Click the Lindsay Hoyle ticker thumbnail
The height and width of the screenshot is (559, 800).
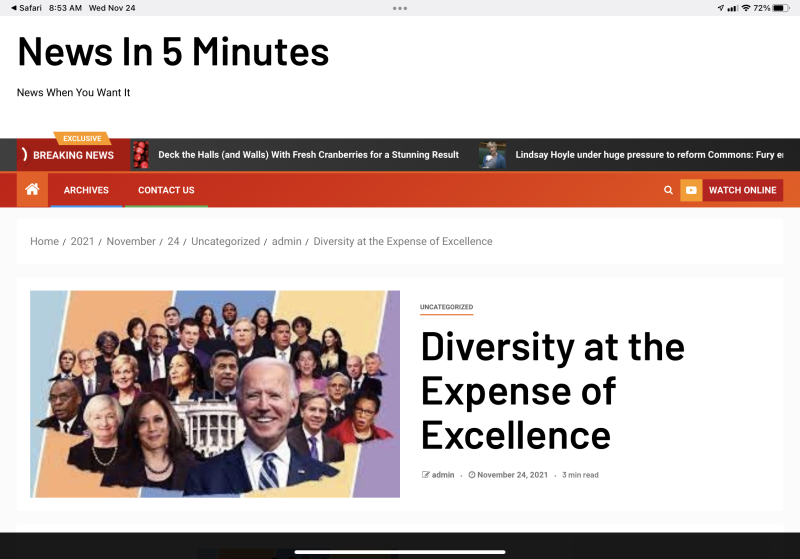tap(492, 155)
